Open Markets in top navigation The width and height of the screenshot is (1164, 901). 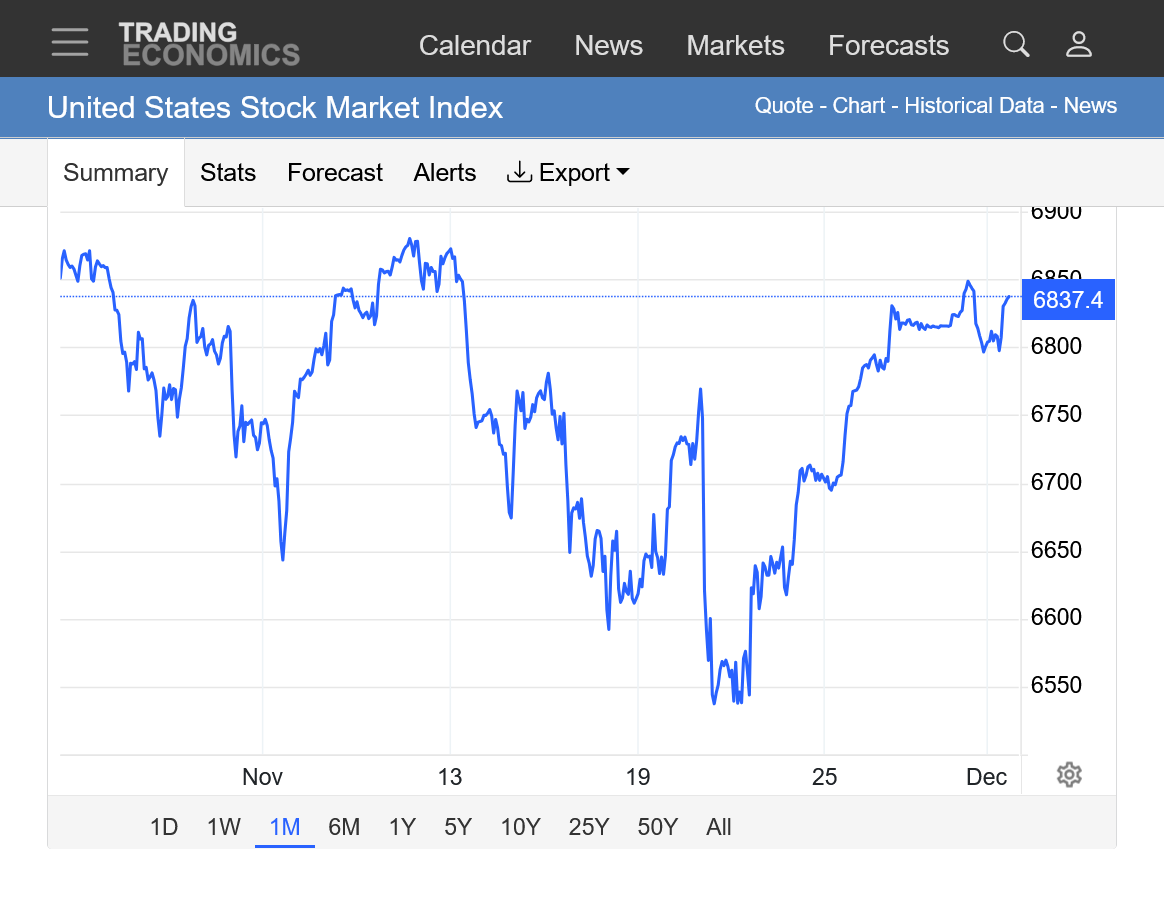click(735, 46)
